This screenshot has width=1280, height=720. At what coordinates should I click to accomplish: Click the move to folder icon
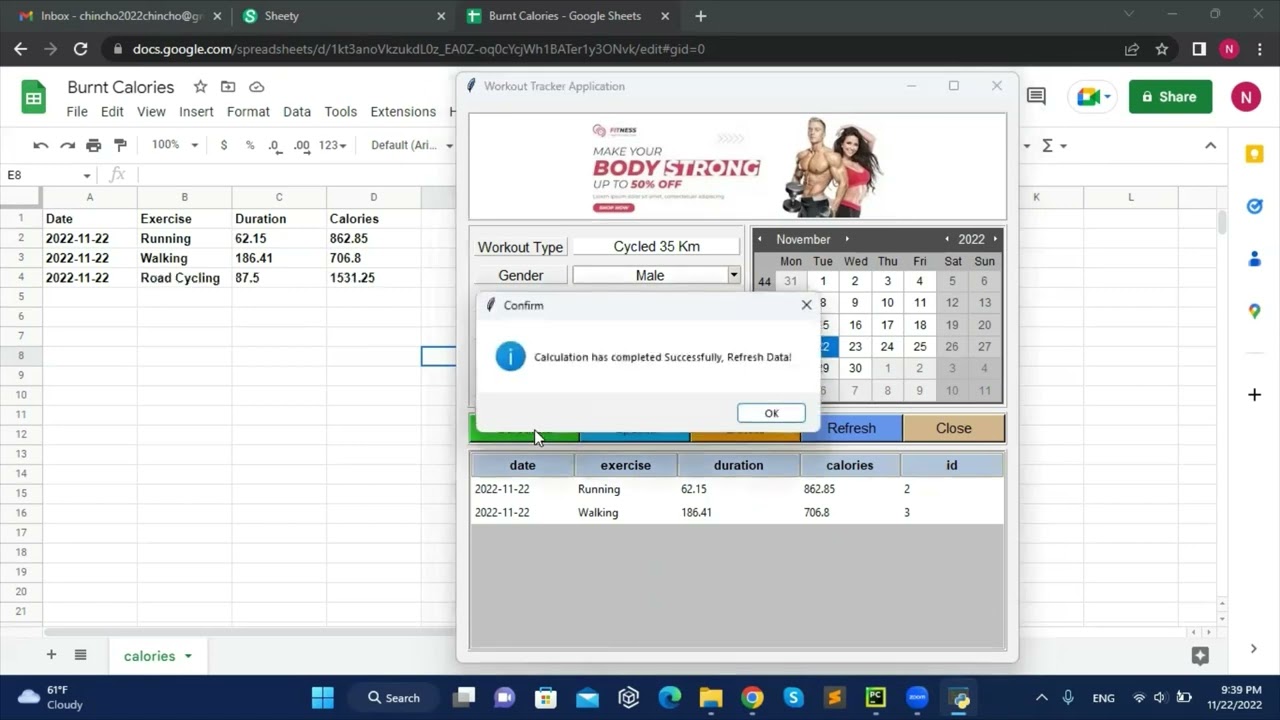(228, 87)
